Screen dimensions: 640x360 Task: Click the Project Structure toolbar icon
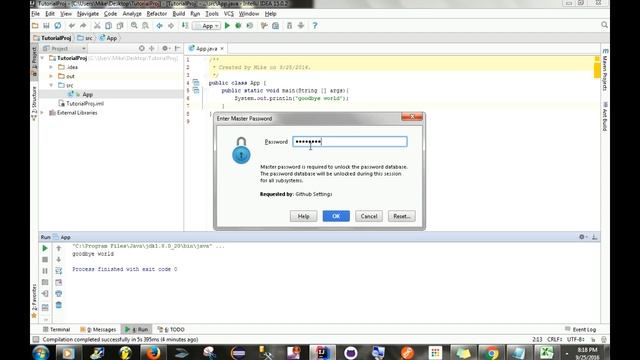tap(276, 26)
